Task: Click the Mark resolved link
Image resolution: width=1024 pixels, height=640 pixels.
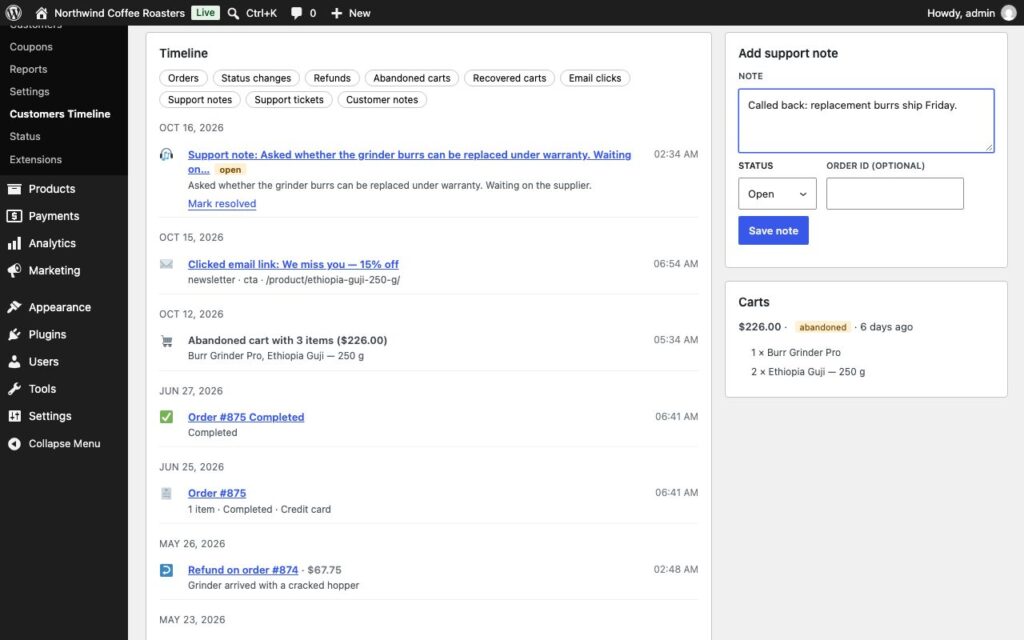Action: (x=222, y=204)
